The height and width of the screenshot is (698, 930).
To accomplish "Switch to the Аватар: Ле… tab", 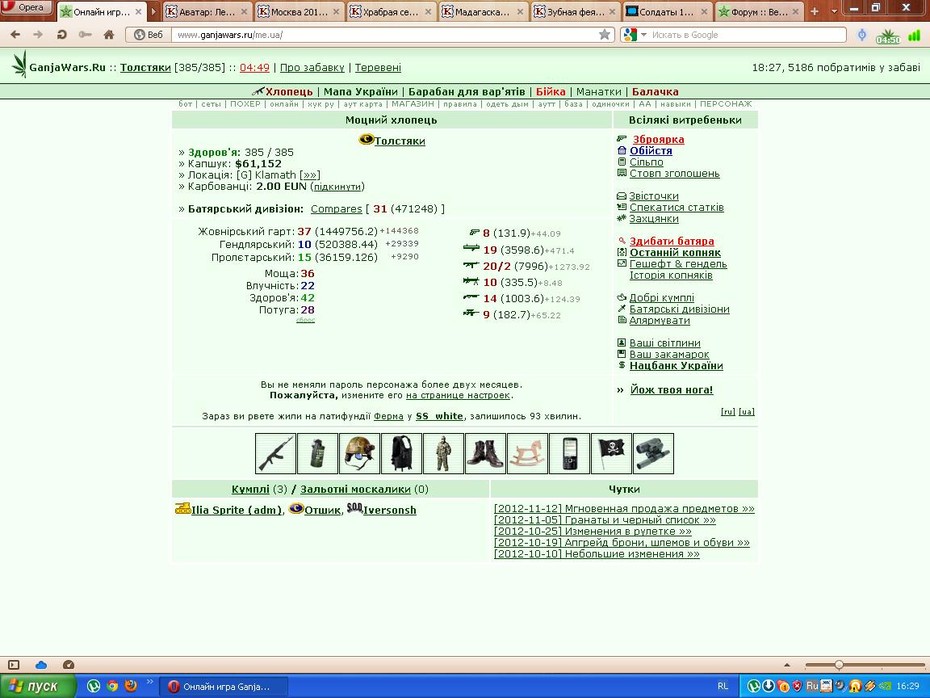I will (x=206, y=11).
